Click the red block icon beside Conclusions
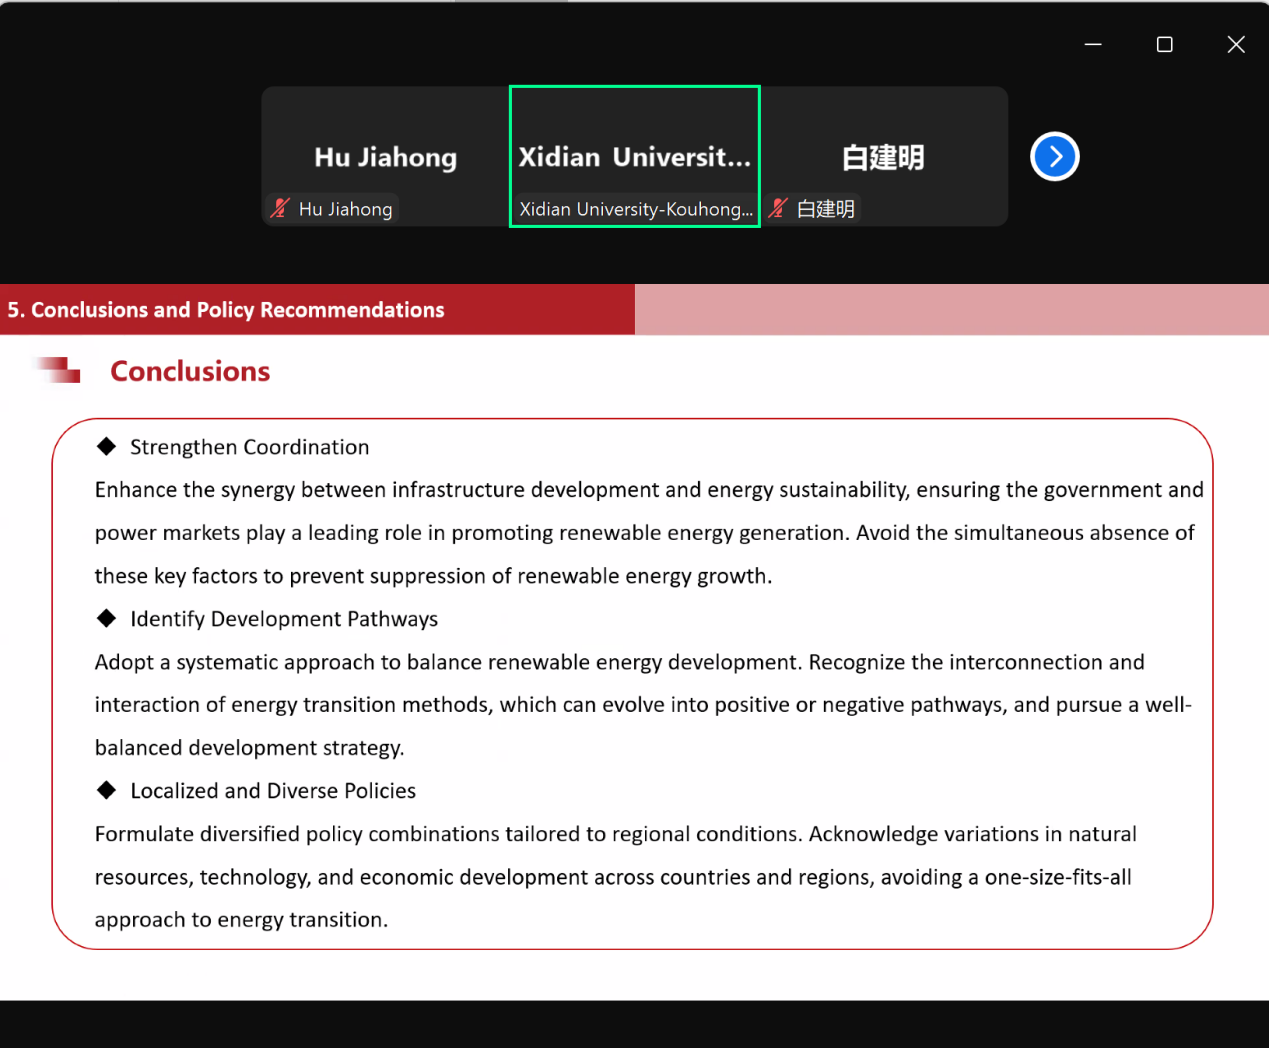This screenshot has height=1048, width=1269. click(59, 370)
